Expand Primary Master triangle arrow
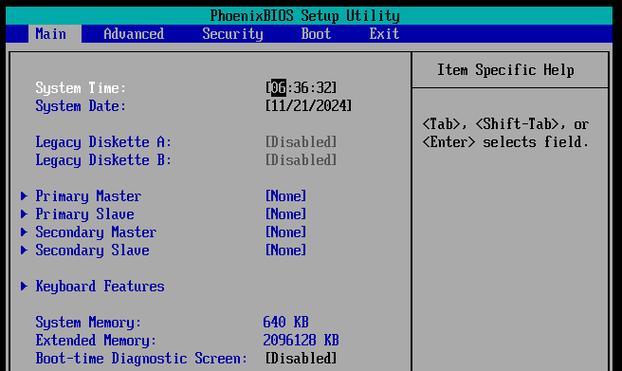This screenshot has width=622, height=371. (x=24, y=196)
